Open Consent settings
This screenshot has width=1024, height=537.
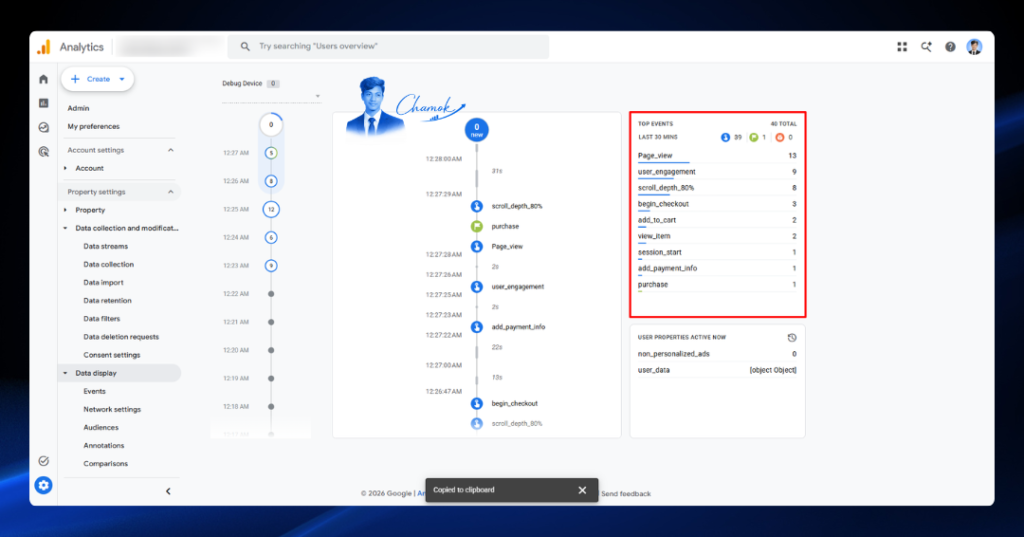112,355
